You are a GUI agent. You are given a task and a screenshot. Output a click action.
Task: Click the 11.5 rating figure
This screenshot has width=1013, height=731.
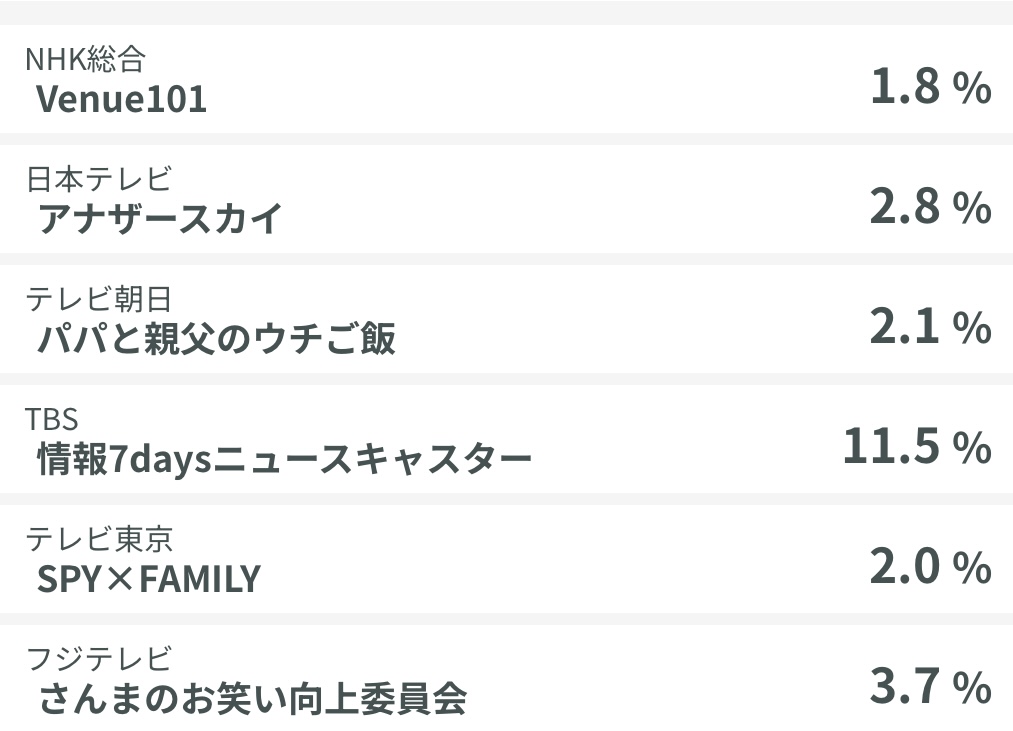click(x=891, y=448)
